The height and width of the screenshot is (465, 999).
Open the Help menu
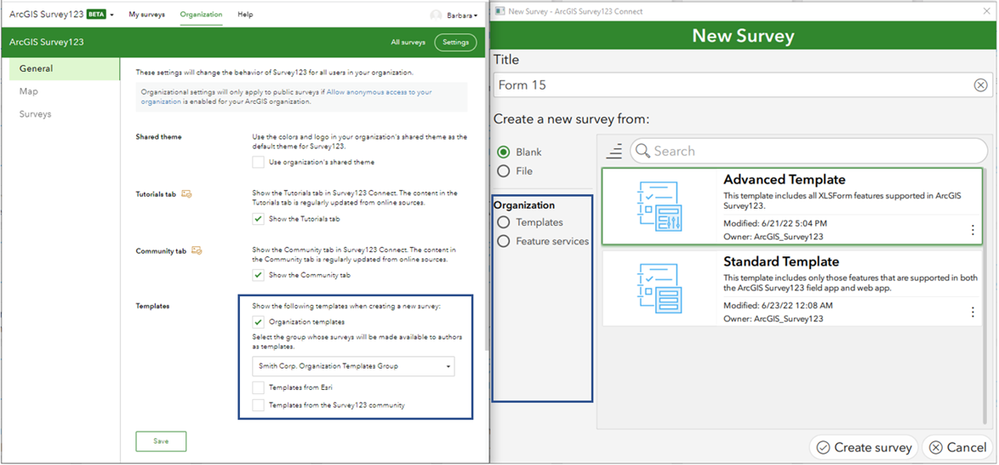[245, 14]
